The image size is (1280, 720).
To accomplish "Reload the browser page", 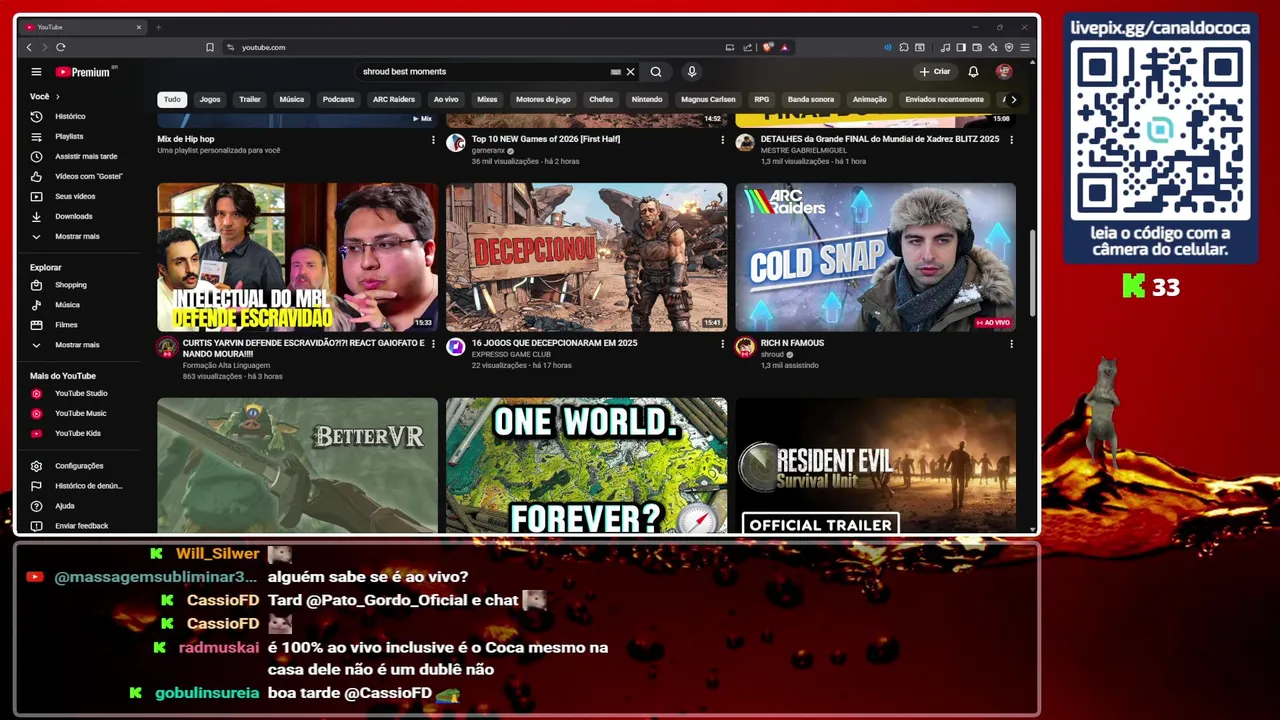I will 61,47.
